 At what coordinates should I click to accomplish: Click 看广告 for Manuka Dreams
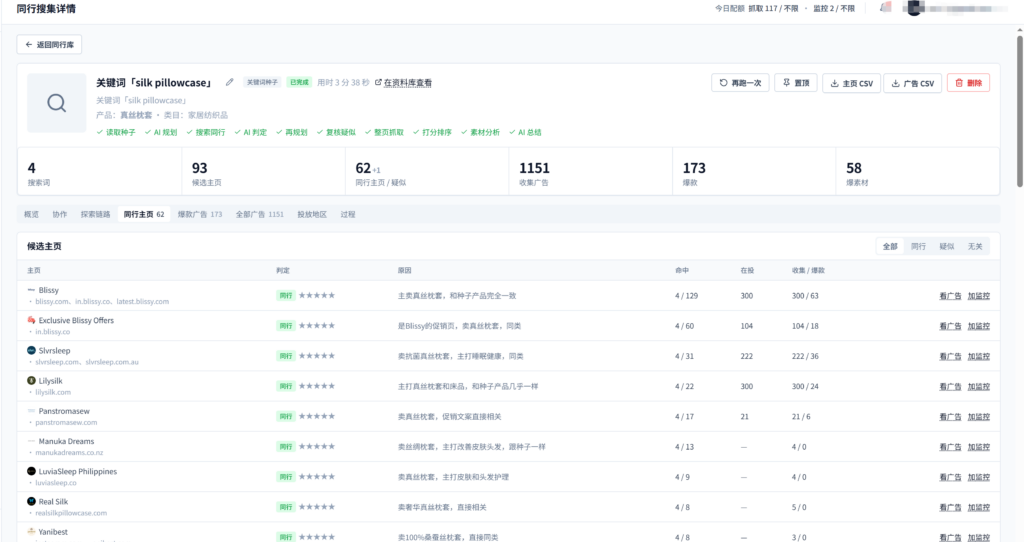pyautogui.click(x=950, y=447)
